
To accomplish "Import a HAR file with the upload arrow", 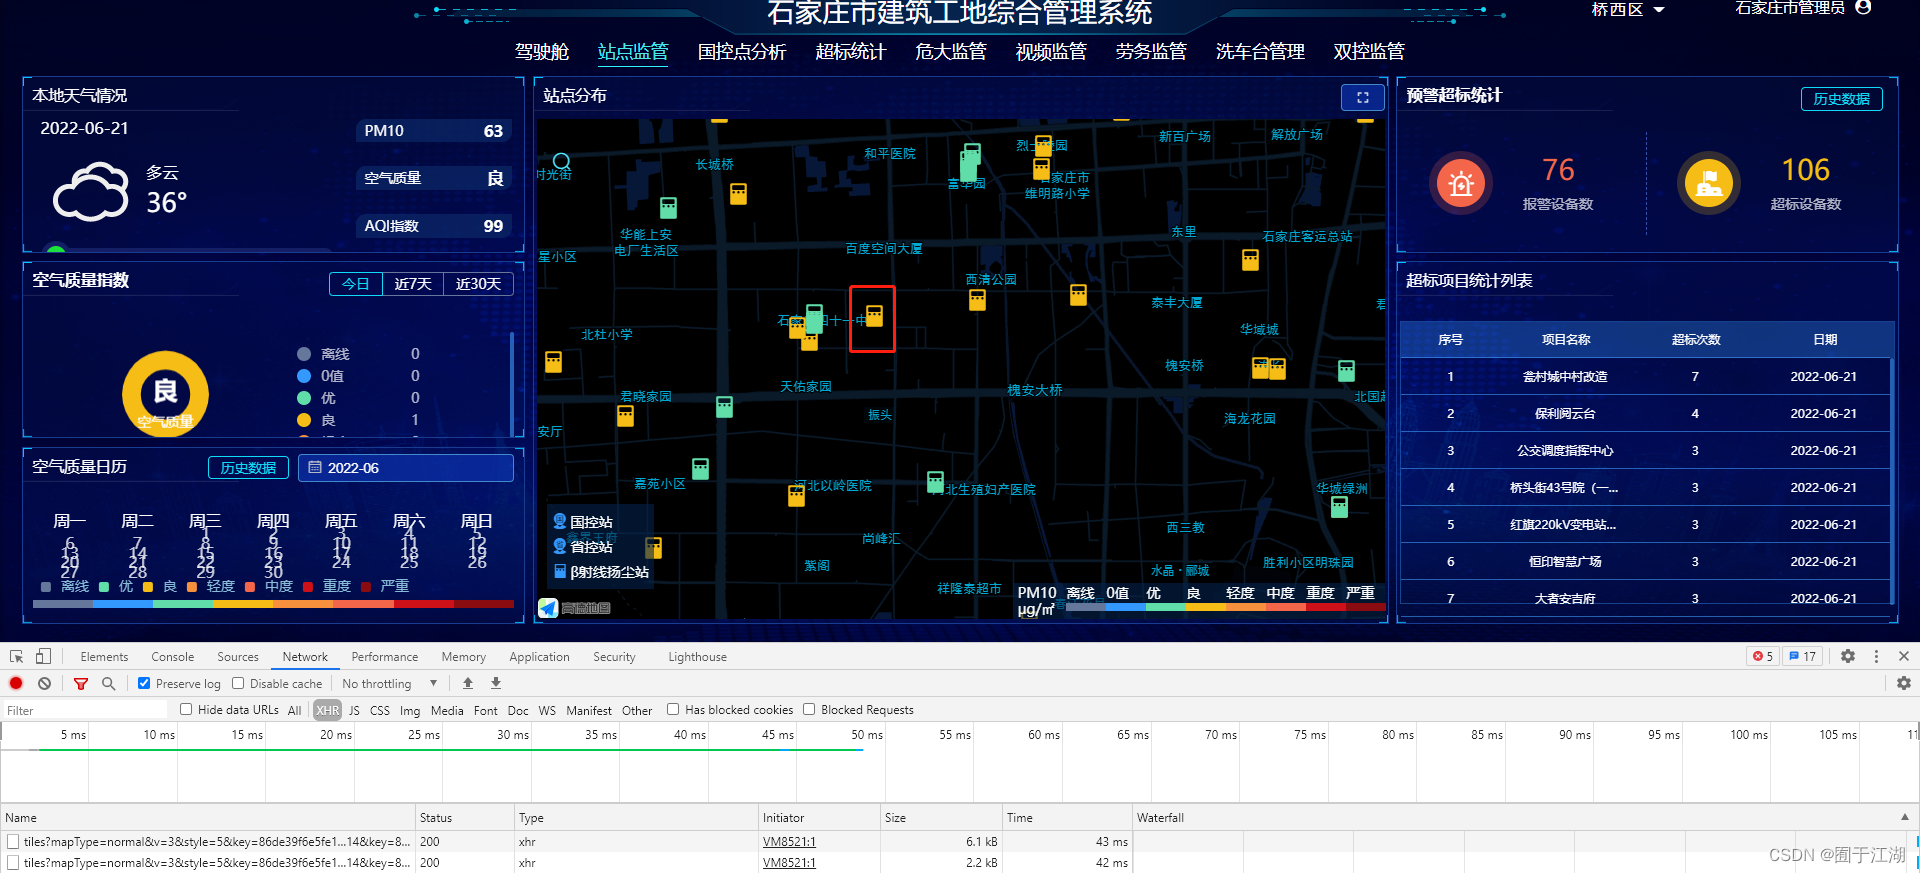I will tap(468, 684).
